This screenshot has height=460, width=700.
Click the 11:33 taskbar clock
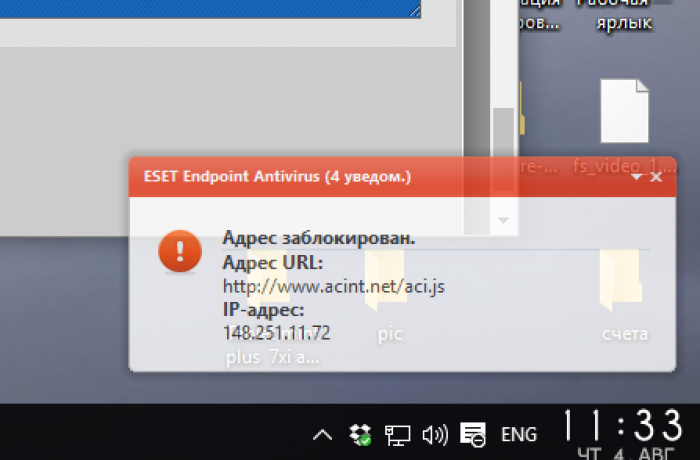click(x=624, y=427)
